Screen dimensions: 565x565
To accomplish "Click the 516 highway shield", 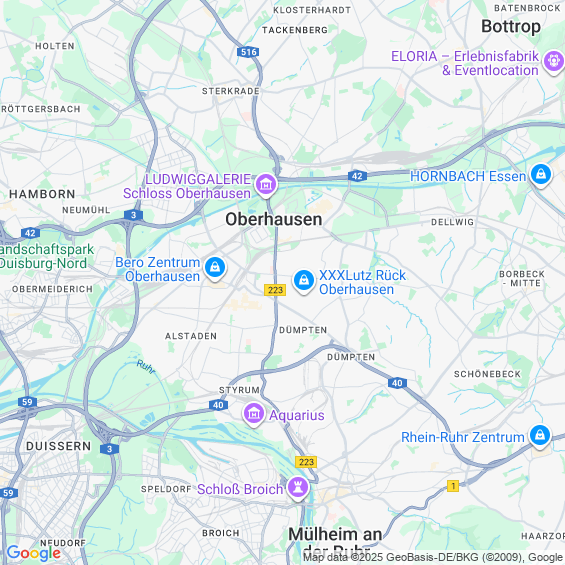I will (248, 52).
